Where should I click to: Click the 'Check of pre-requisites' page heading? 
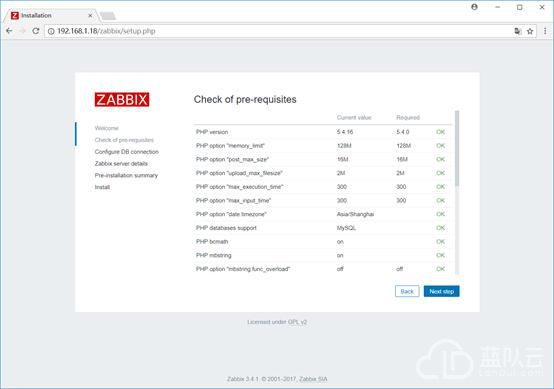coord(245,100)
